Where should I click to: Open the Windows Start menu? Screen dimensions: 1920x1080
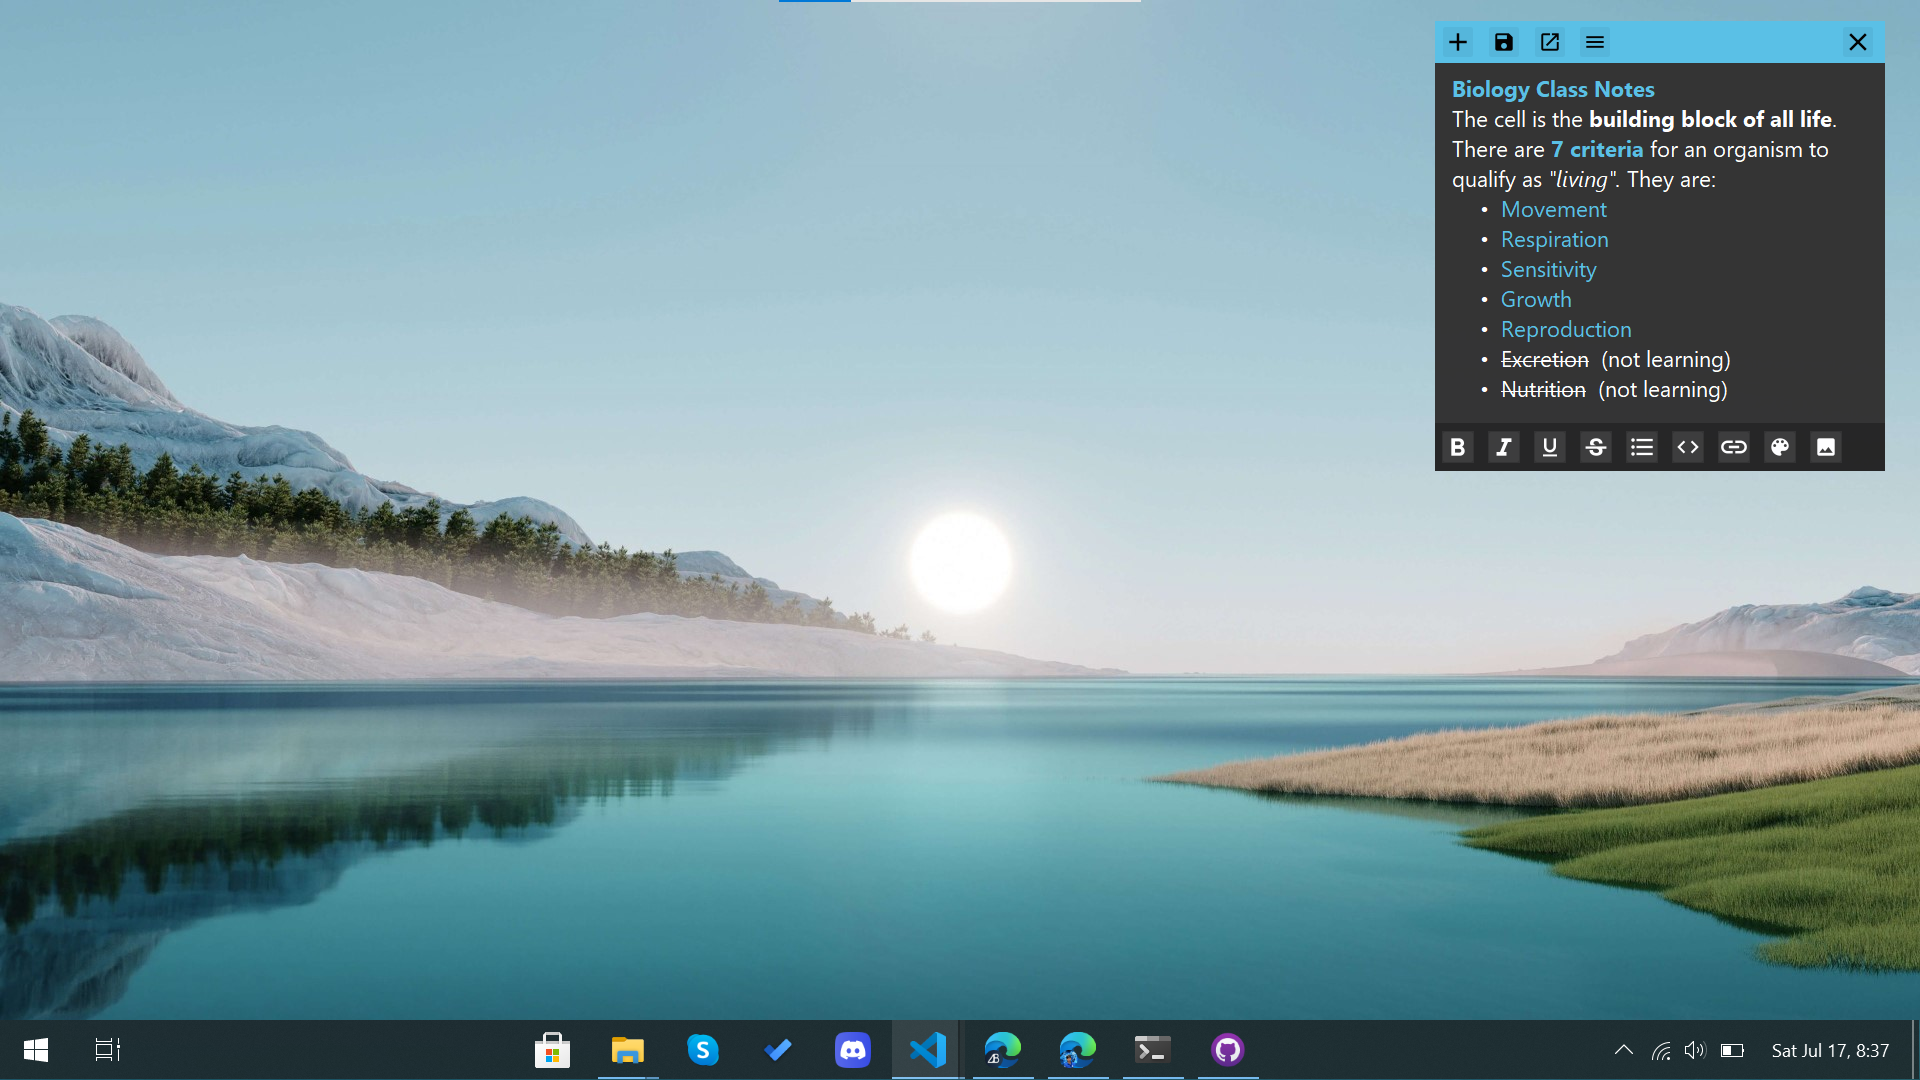pyautogui.click(x=36, y=1050)
